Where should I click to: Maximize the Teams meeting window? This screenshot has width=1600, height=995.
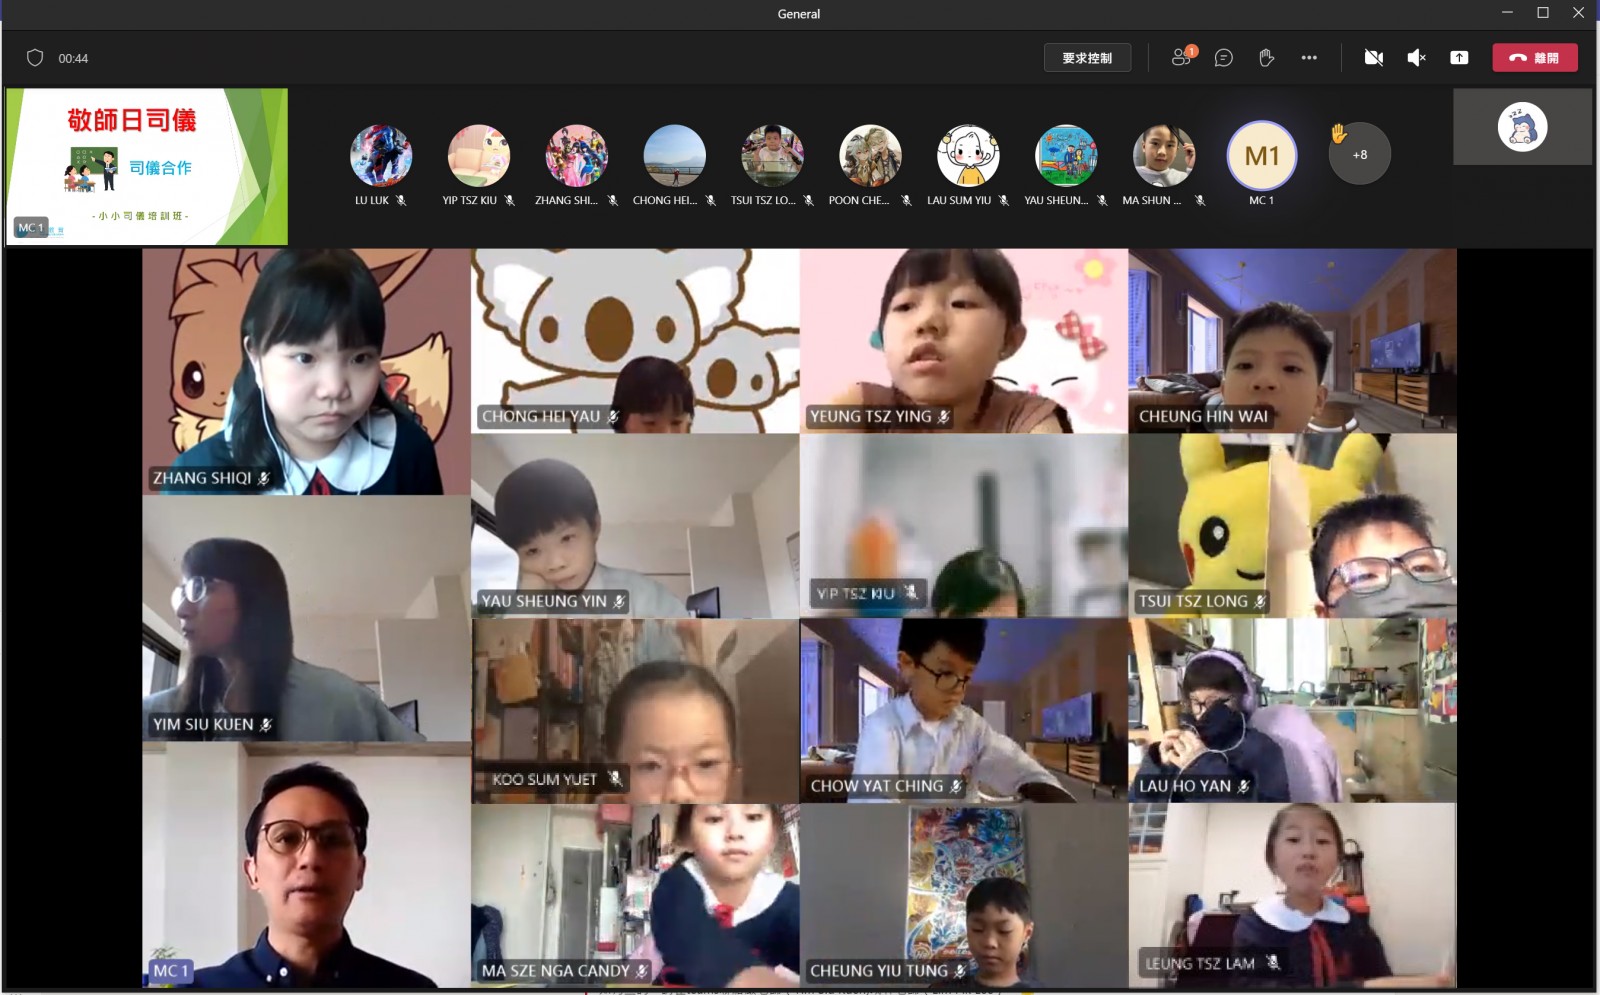click(1543, 13)
